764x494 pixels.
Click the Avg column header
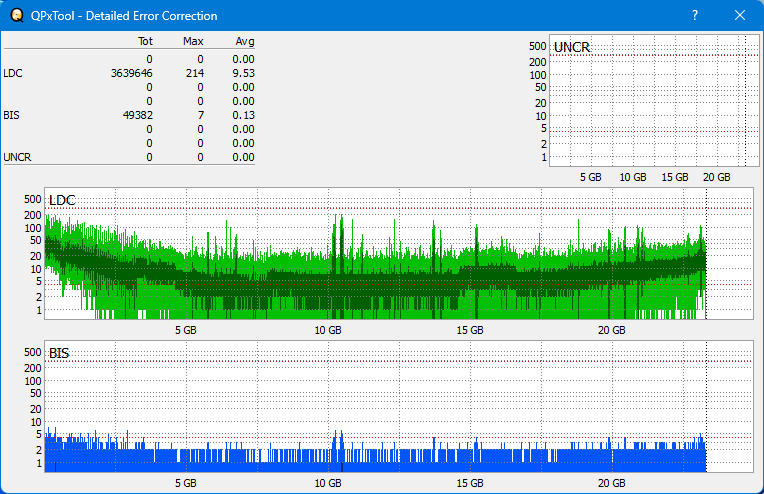(244, 41)
